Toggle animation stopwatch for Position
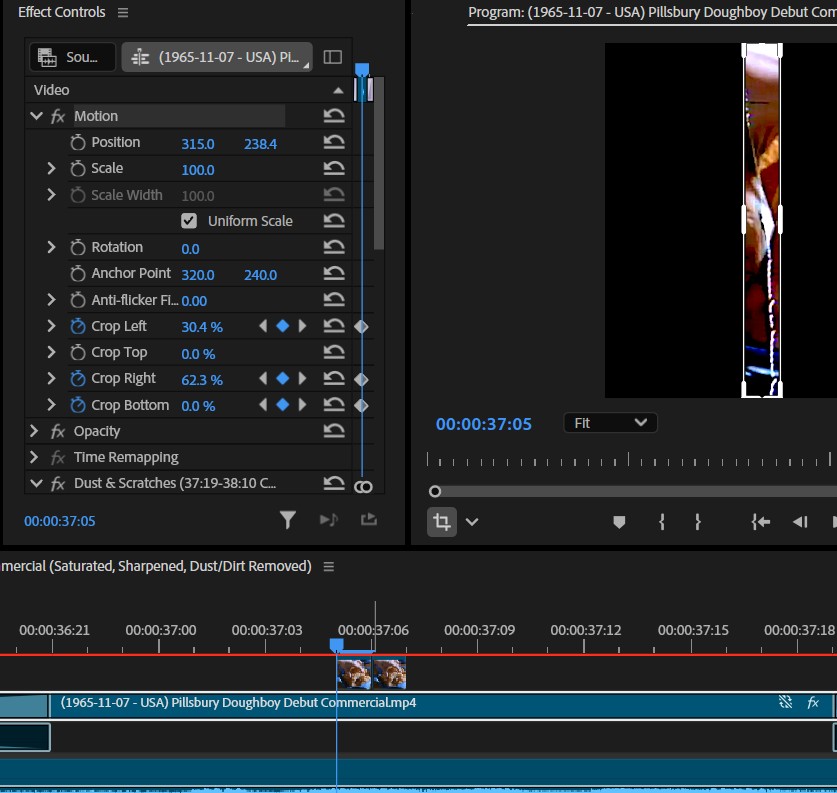Image resolution: width=837 pixels, height=793 pixels. (78, 142)
